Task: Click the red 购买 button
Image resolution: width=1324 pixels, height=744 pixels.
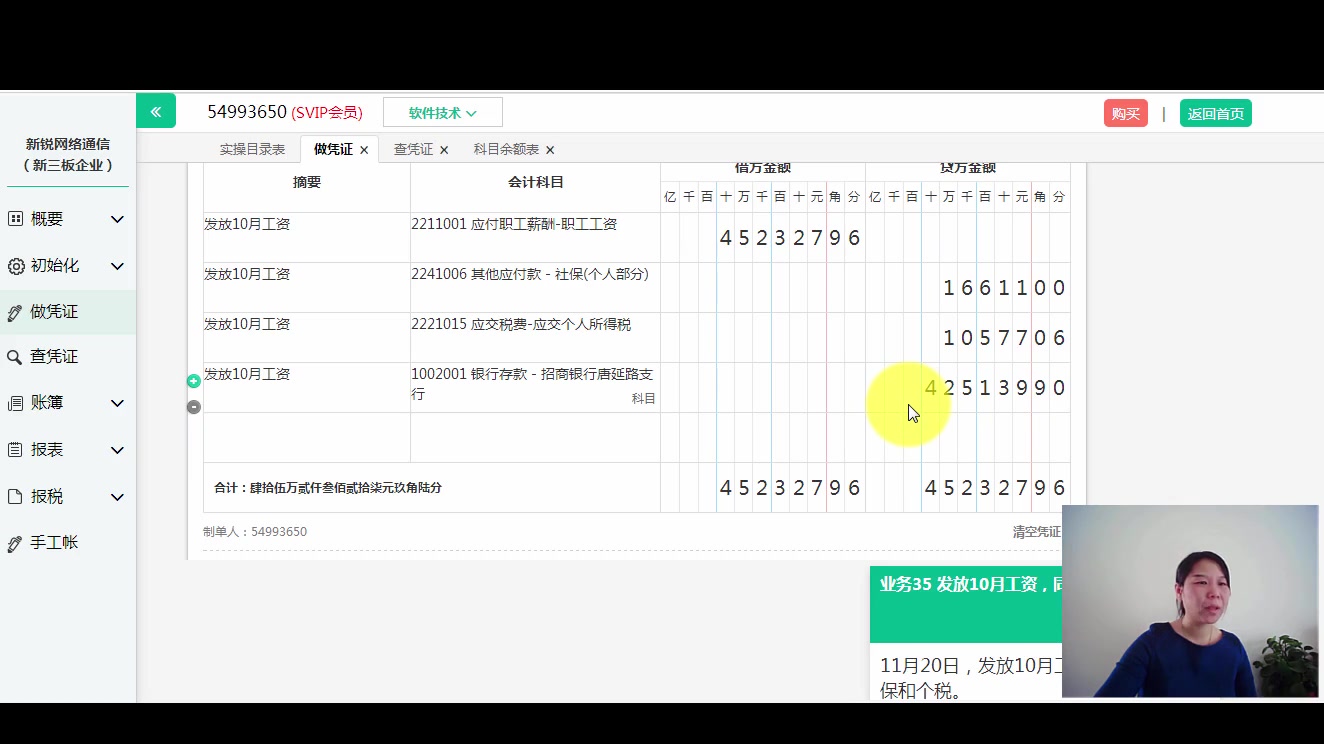Action: point(1125,113)
